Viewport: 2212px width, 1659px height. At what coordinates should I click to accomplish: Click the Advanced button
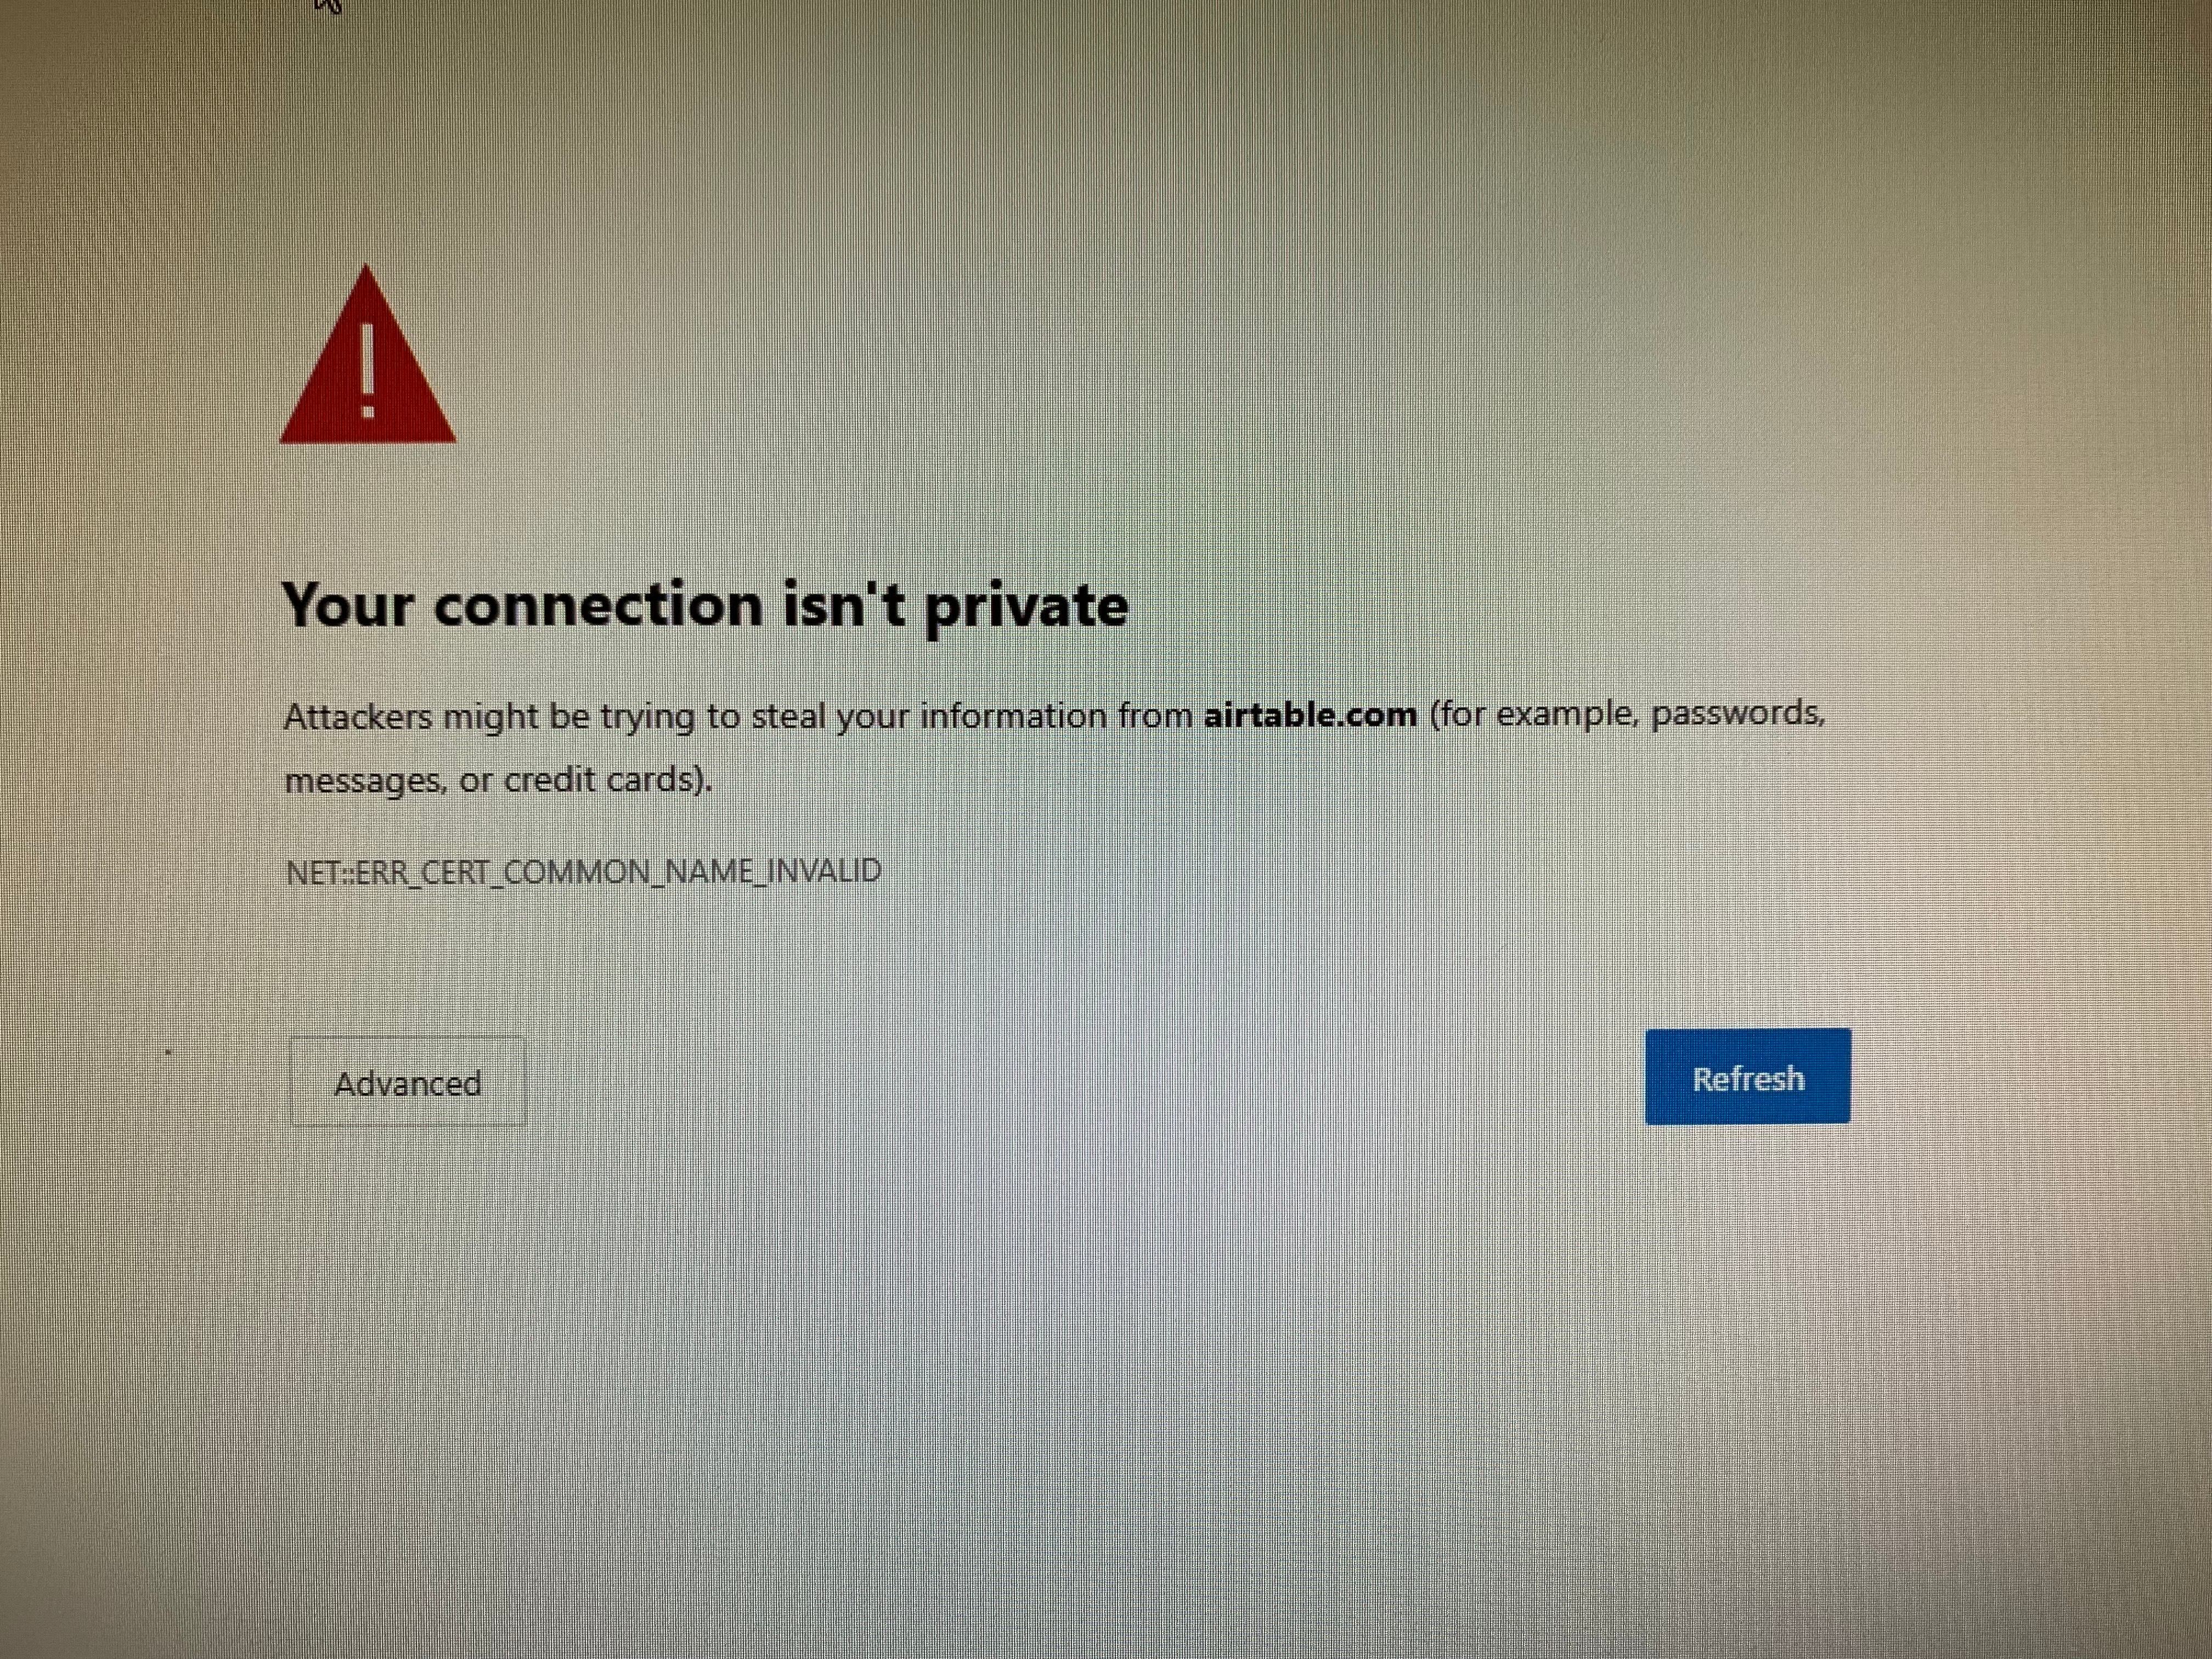point(407,1082)
